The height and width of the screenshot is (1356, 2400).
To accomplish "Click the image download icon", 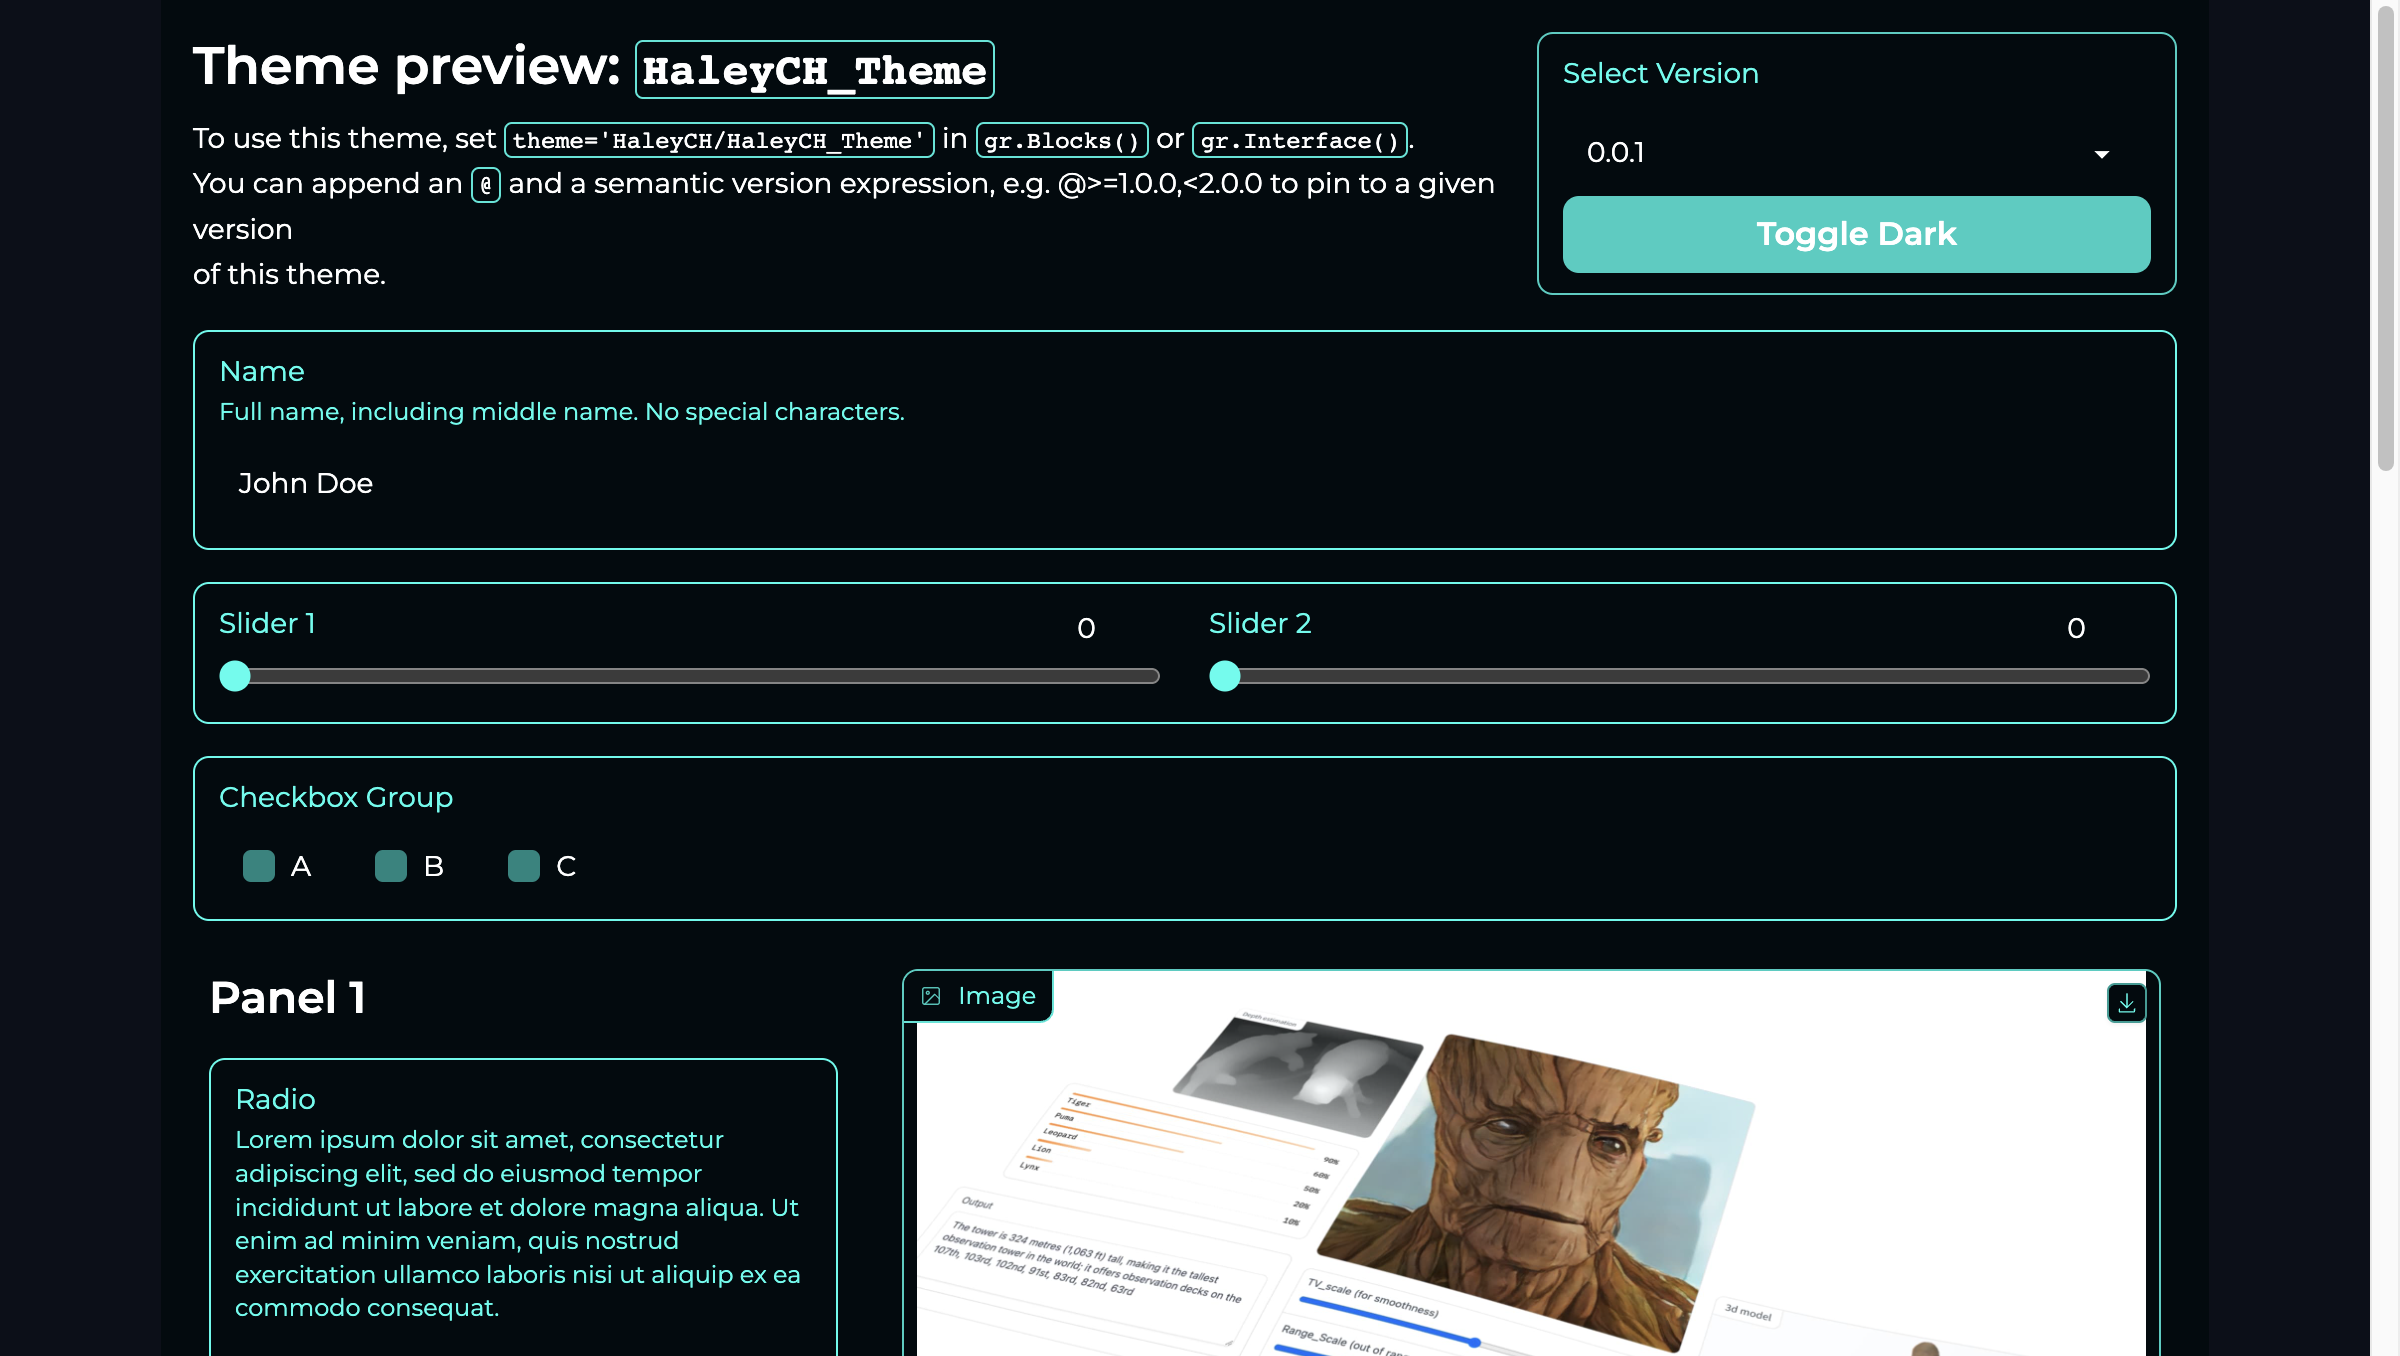I will pyautogui.click(x=2128, y=1002).
